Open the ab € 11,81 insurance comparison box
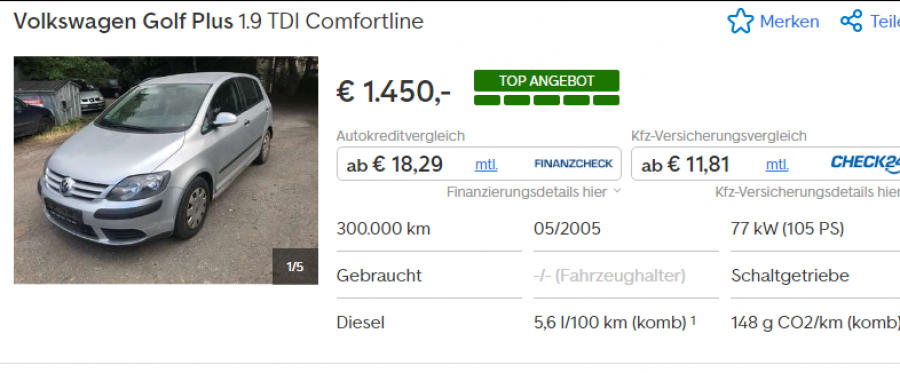This screenshot has height=373, width=900. click(766, 164)
